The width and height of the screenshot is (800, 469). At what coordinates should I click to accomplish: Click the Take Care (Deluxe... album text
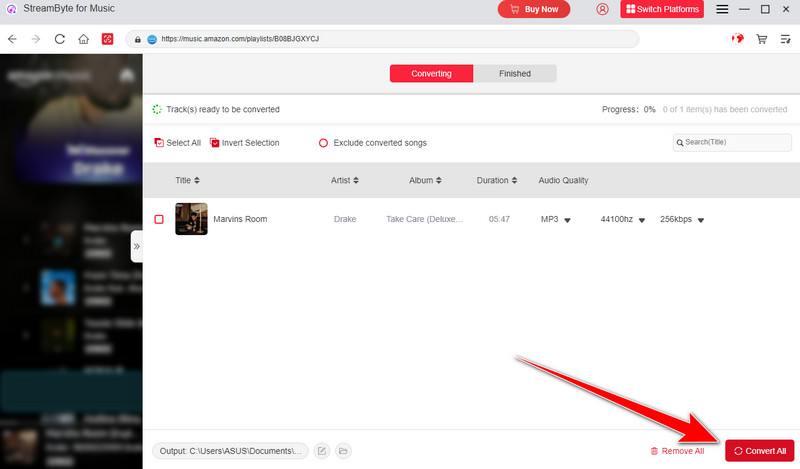coord(424,219)
